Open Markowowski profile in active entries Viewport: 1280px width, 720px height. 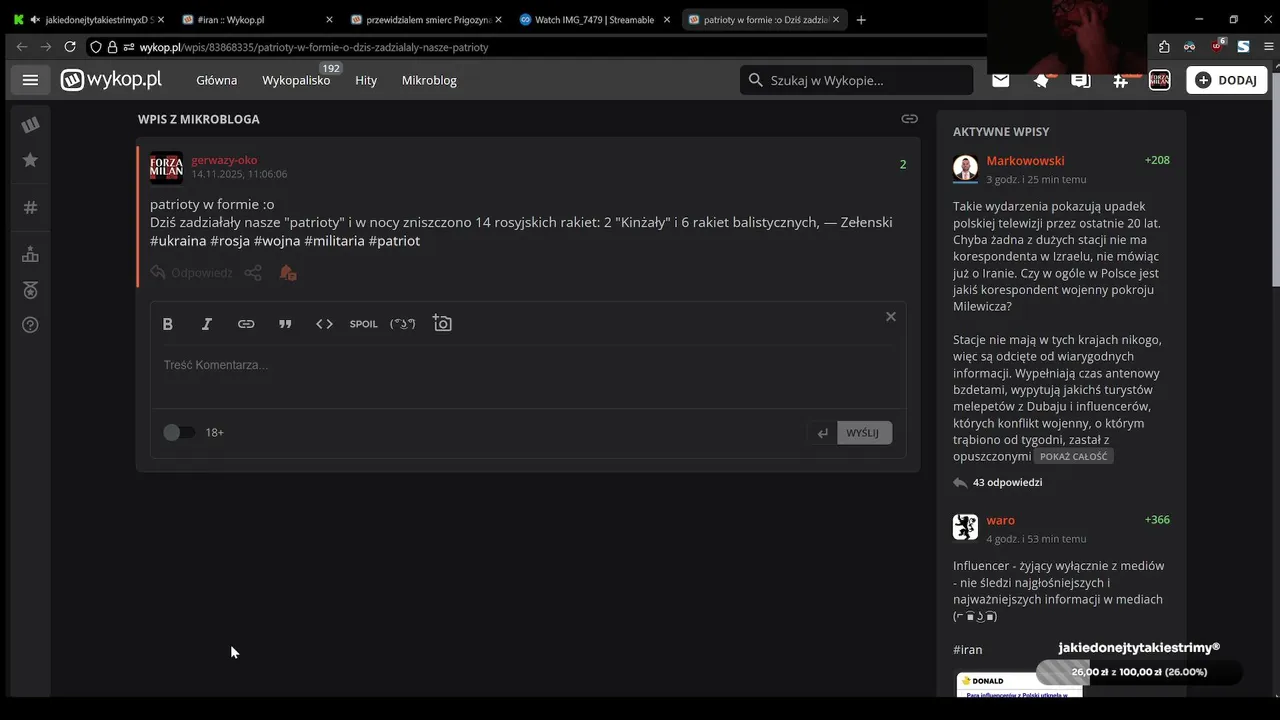click(x=1025, y=160)
